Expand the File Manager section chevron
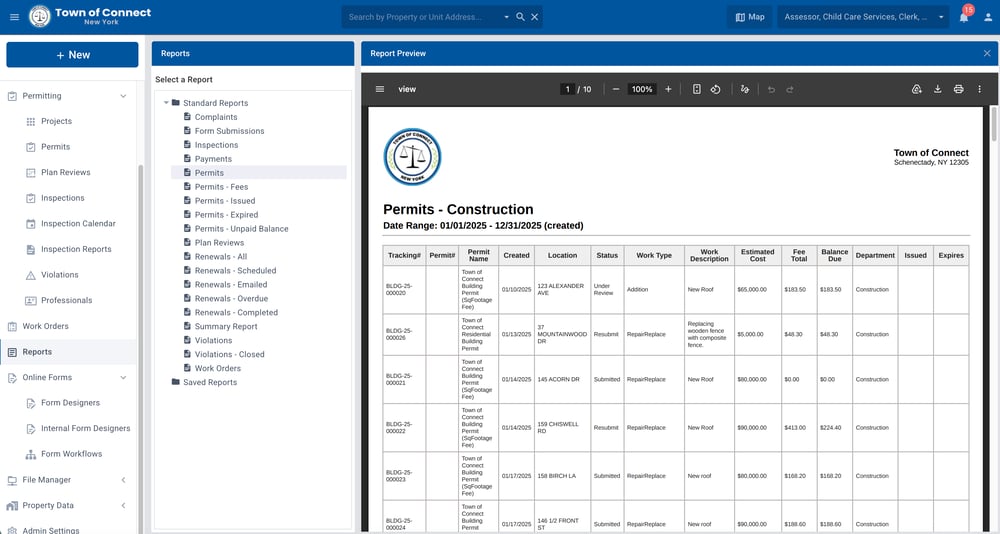Viewport: 1000px width, 534px height. click(123, 480)
